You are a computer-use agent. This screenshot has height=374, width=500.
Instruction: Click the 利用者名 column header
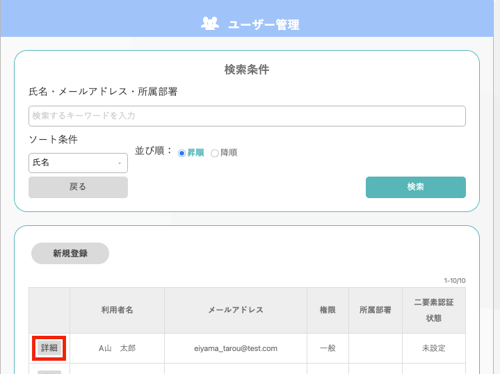pyautogui.click(x=117, y=310)
